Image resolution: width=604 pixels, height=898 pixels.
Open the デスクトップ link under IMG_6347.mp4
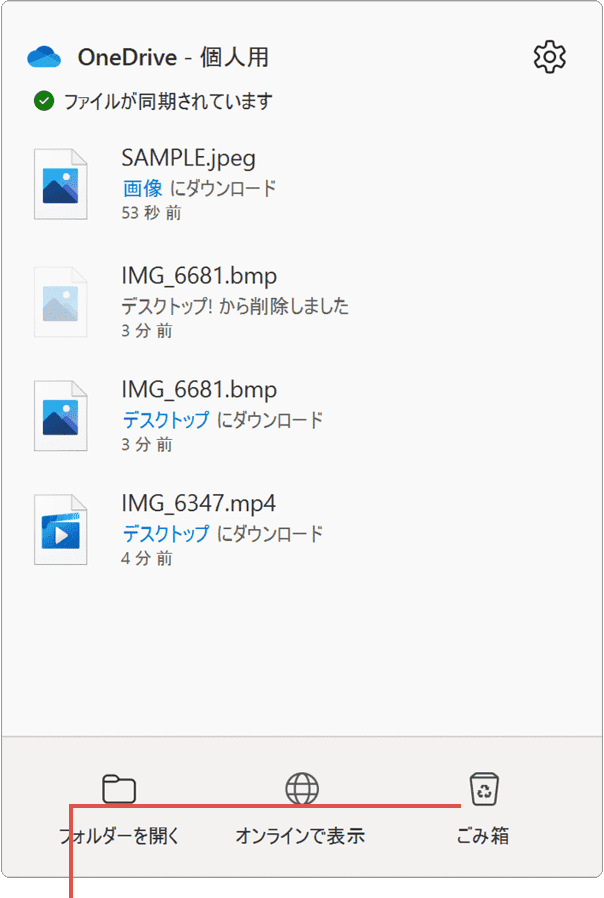[164, 534]
